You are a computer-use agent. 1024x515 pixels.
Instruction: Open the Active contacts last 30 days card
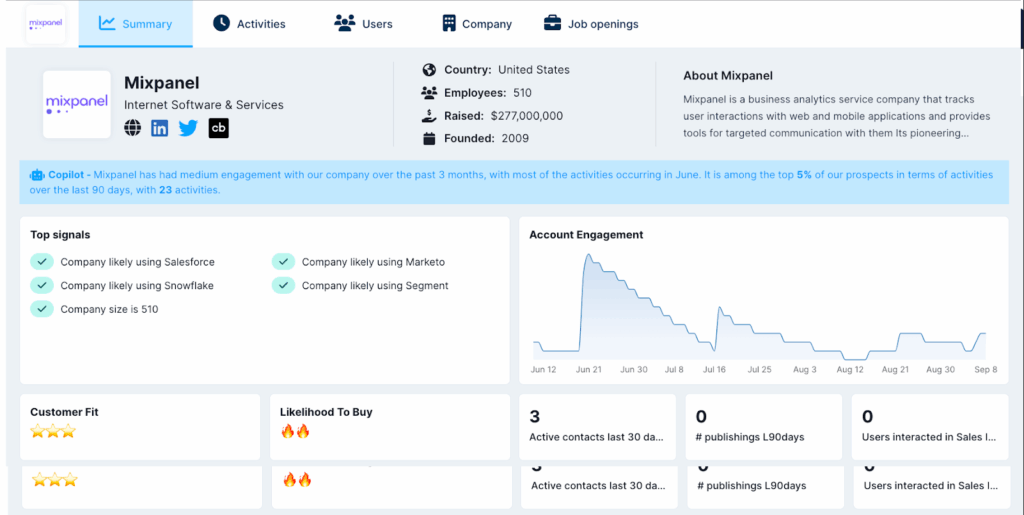[597, 427]
